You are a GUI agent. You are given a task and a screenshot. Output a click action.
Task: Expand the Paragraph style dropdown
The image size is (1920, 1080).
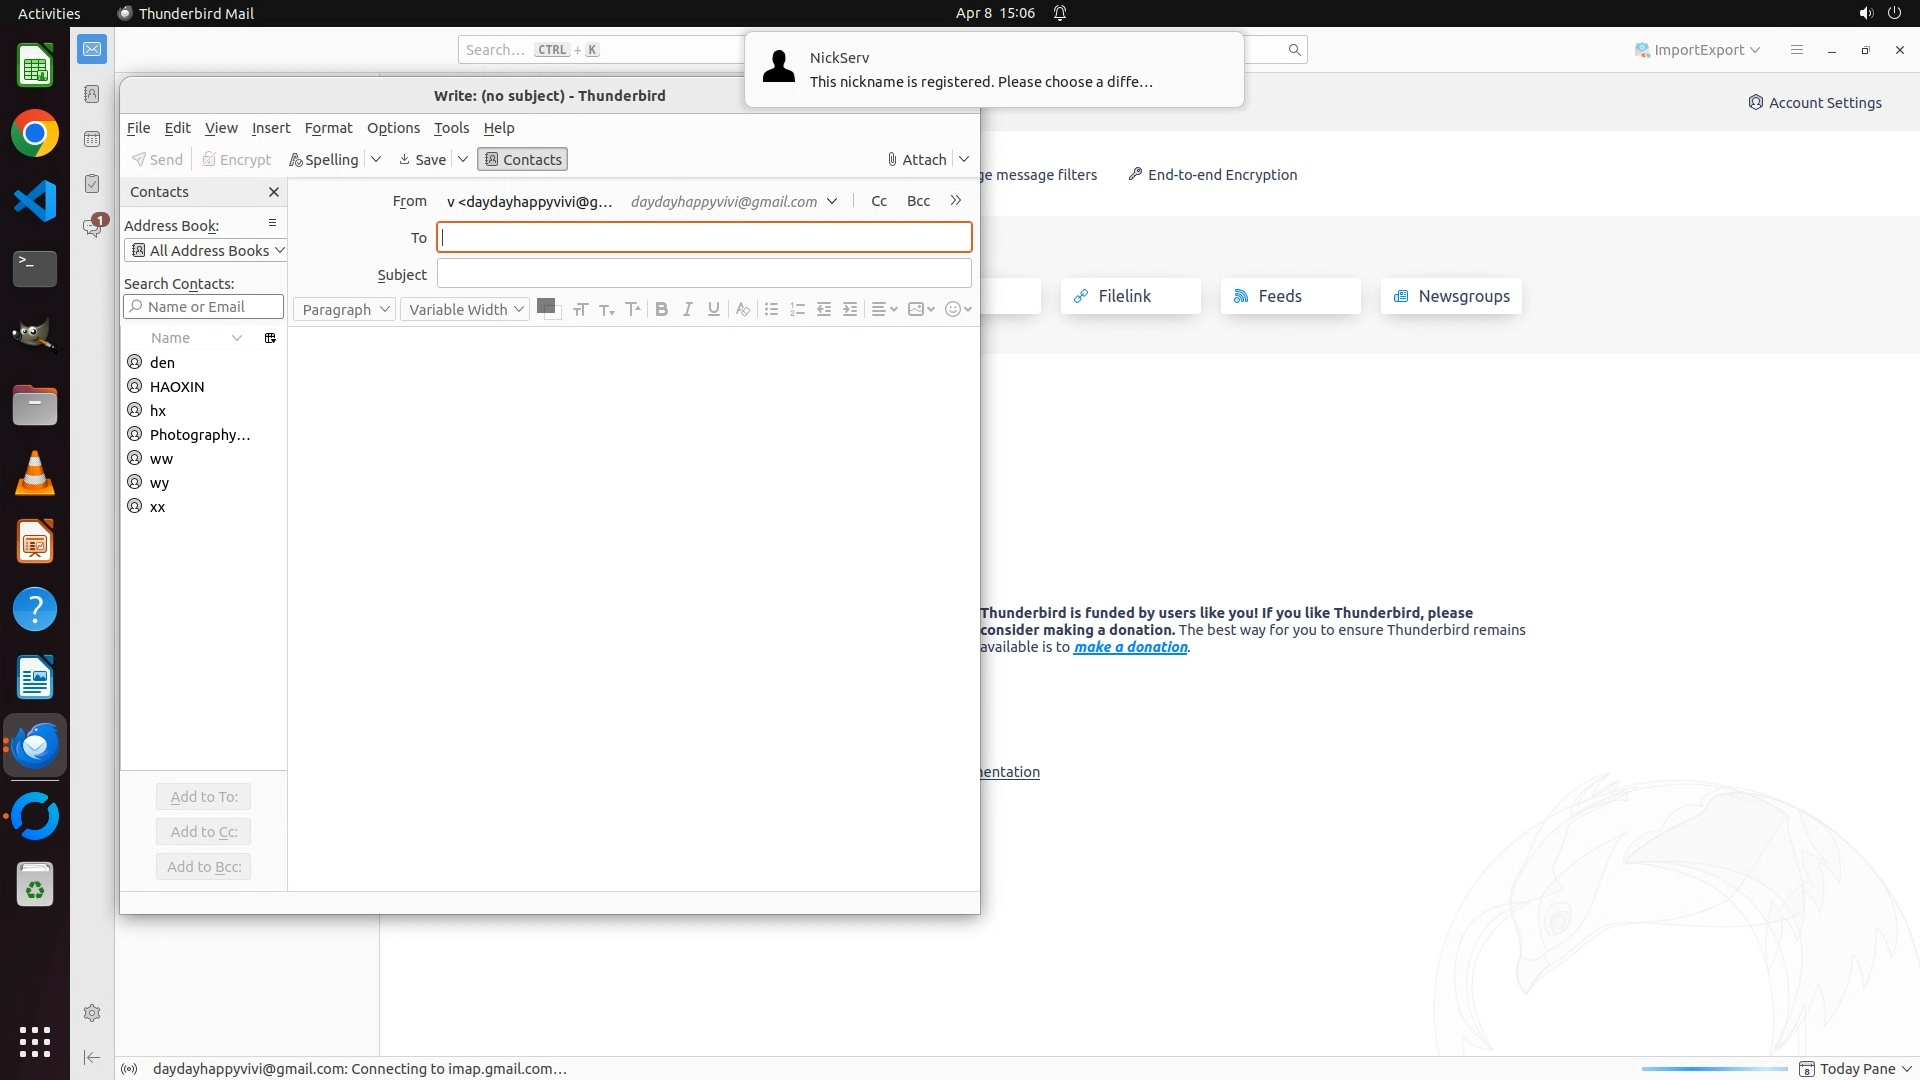pos(344,310)
